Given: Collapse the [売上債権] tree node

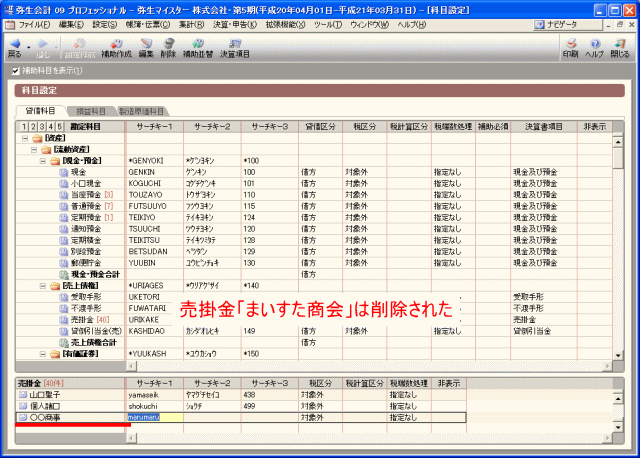Looking at the screenshot, I should pyautogui.click(x=42, y=286).
